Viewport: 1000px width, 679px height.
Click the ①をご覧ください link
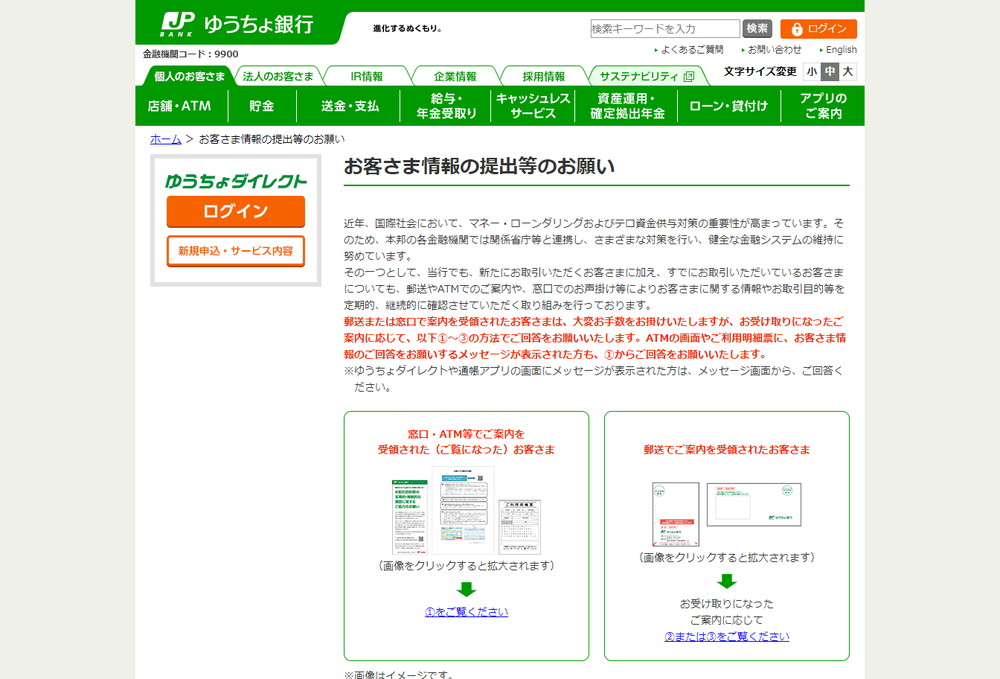click(x=466, y=612)
